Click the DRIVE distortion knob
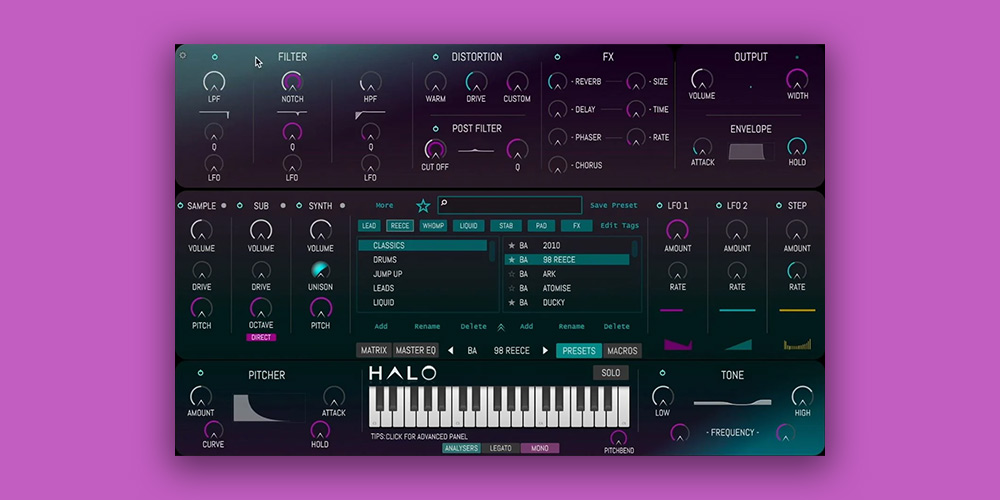The image size is (1000, 500). (x=476, y=82)
